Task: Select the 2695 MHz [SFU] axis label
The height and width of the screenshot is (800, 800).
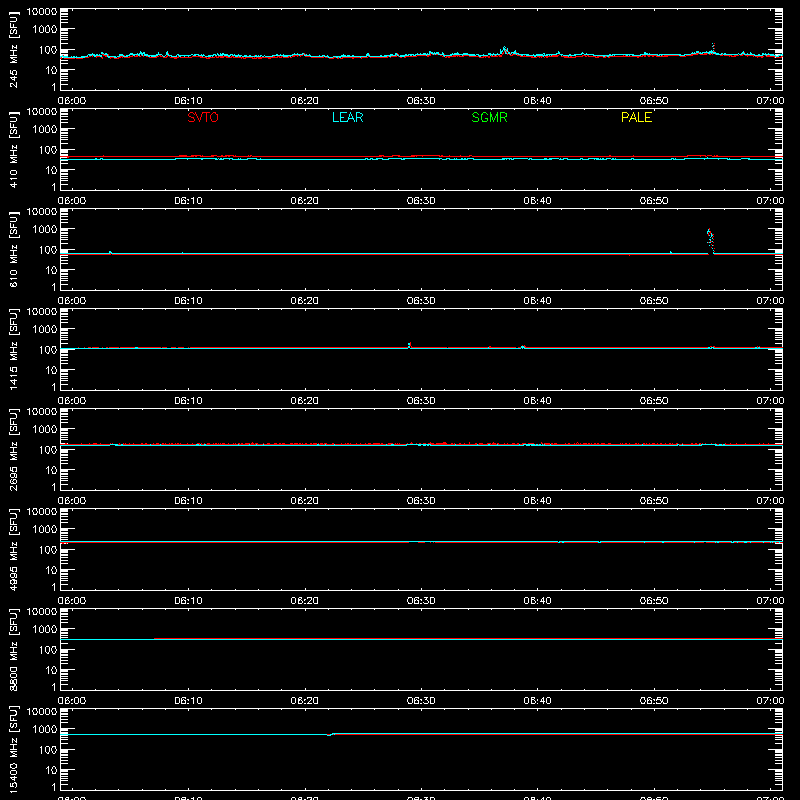Action: click(14, 449)
